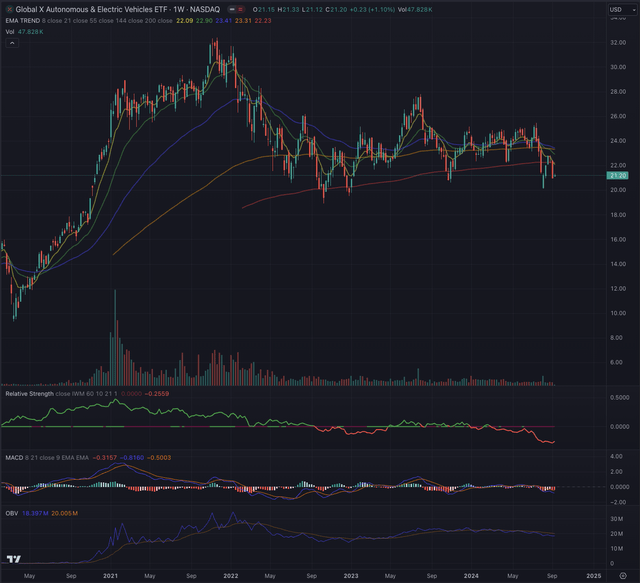
Task: Click the 4.00 MACD axis label
Action: 616,456
